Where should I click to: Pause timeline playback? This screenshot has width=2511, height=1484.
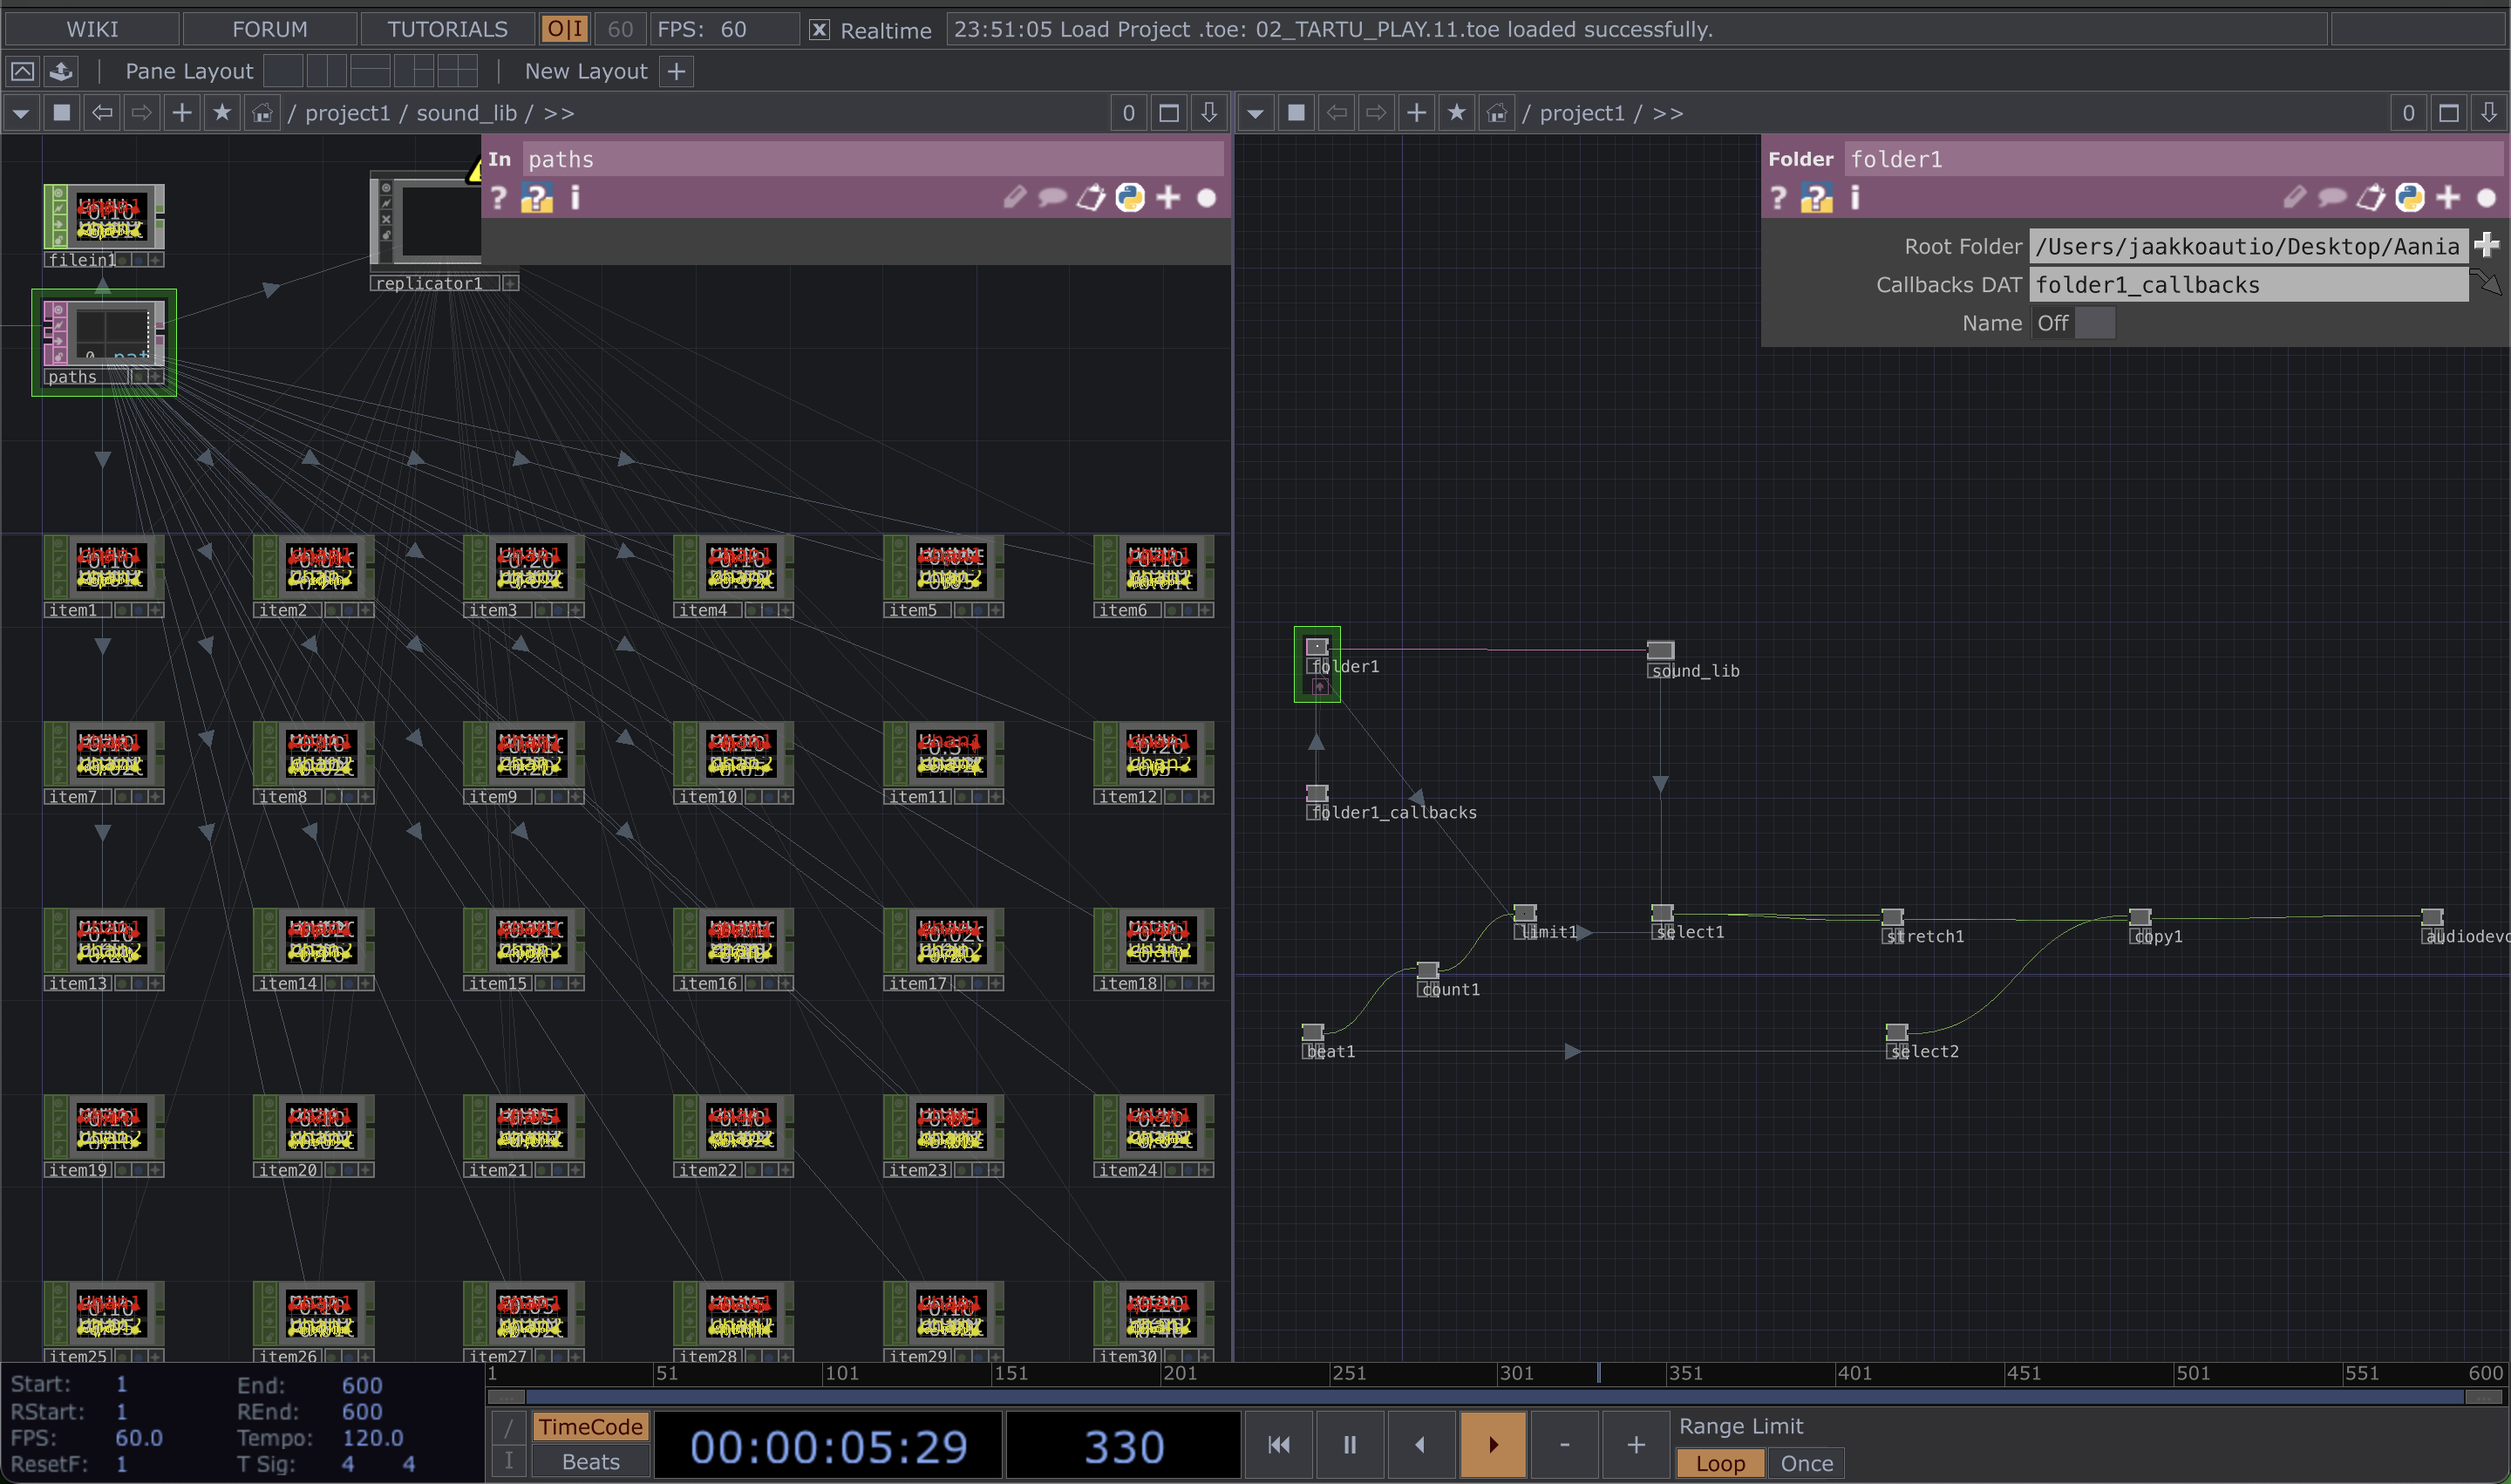point(1349,1444)
